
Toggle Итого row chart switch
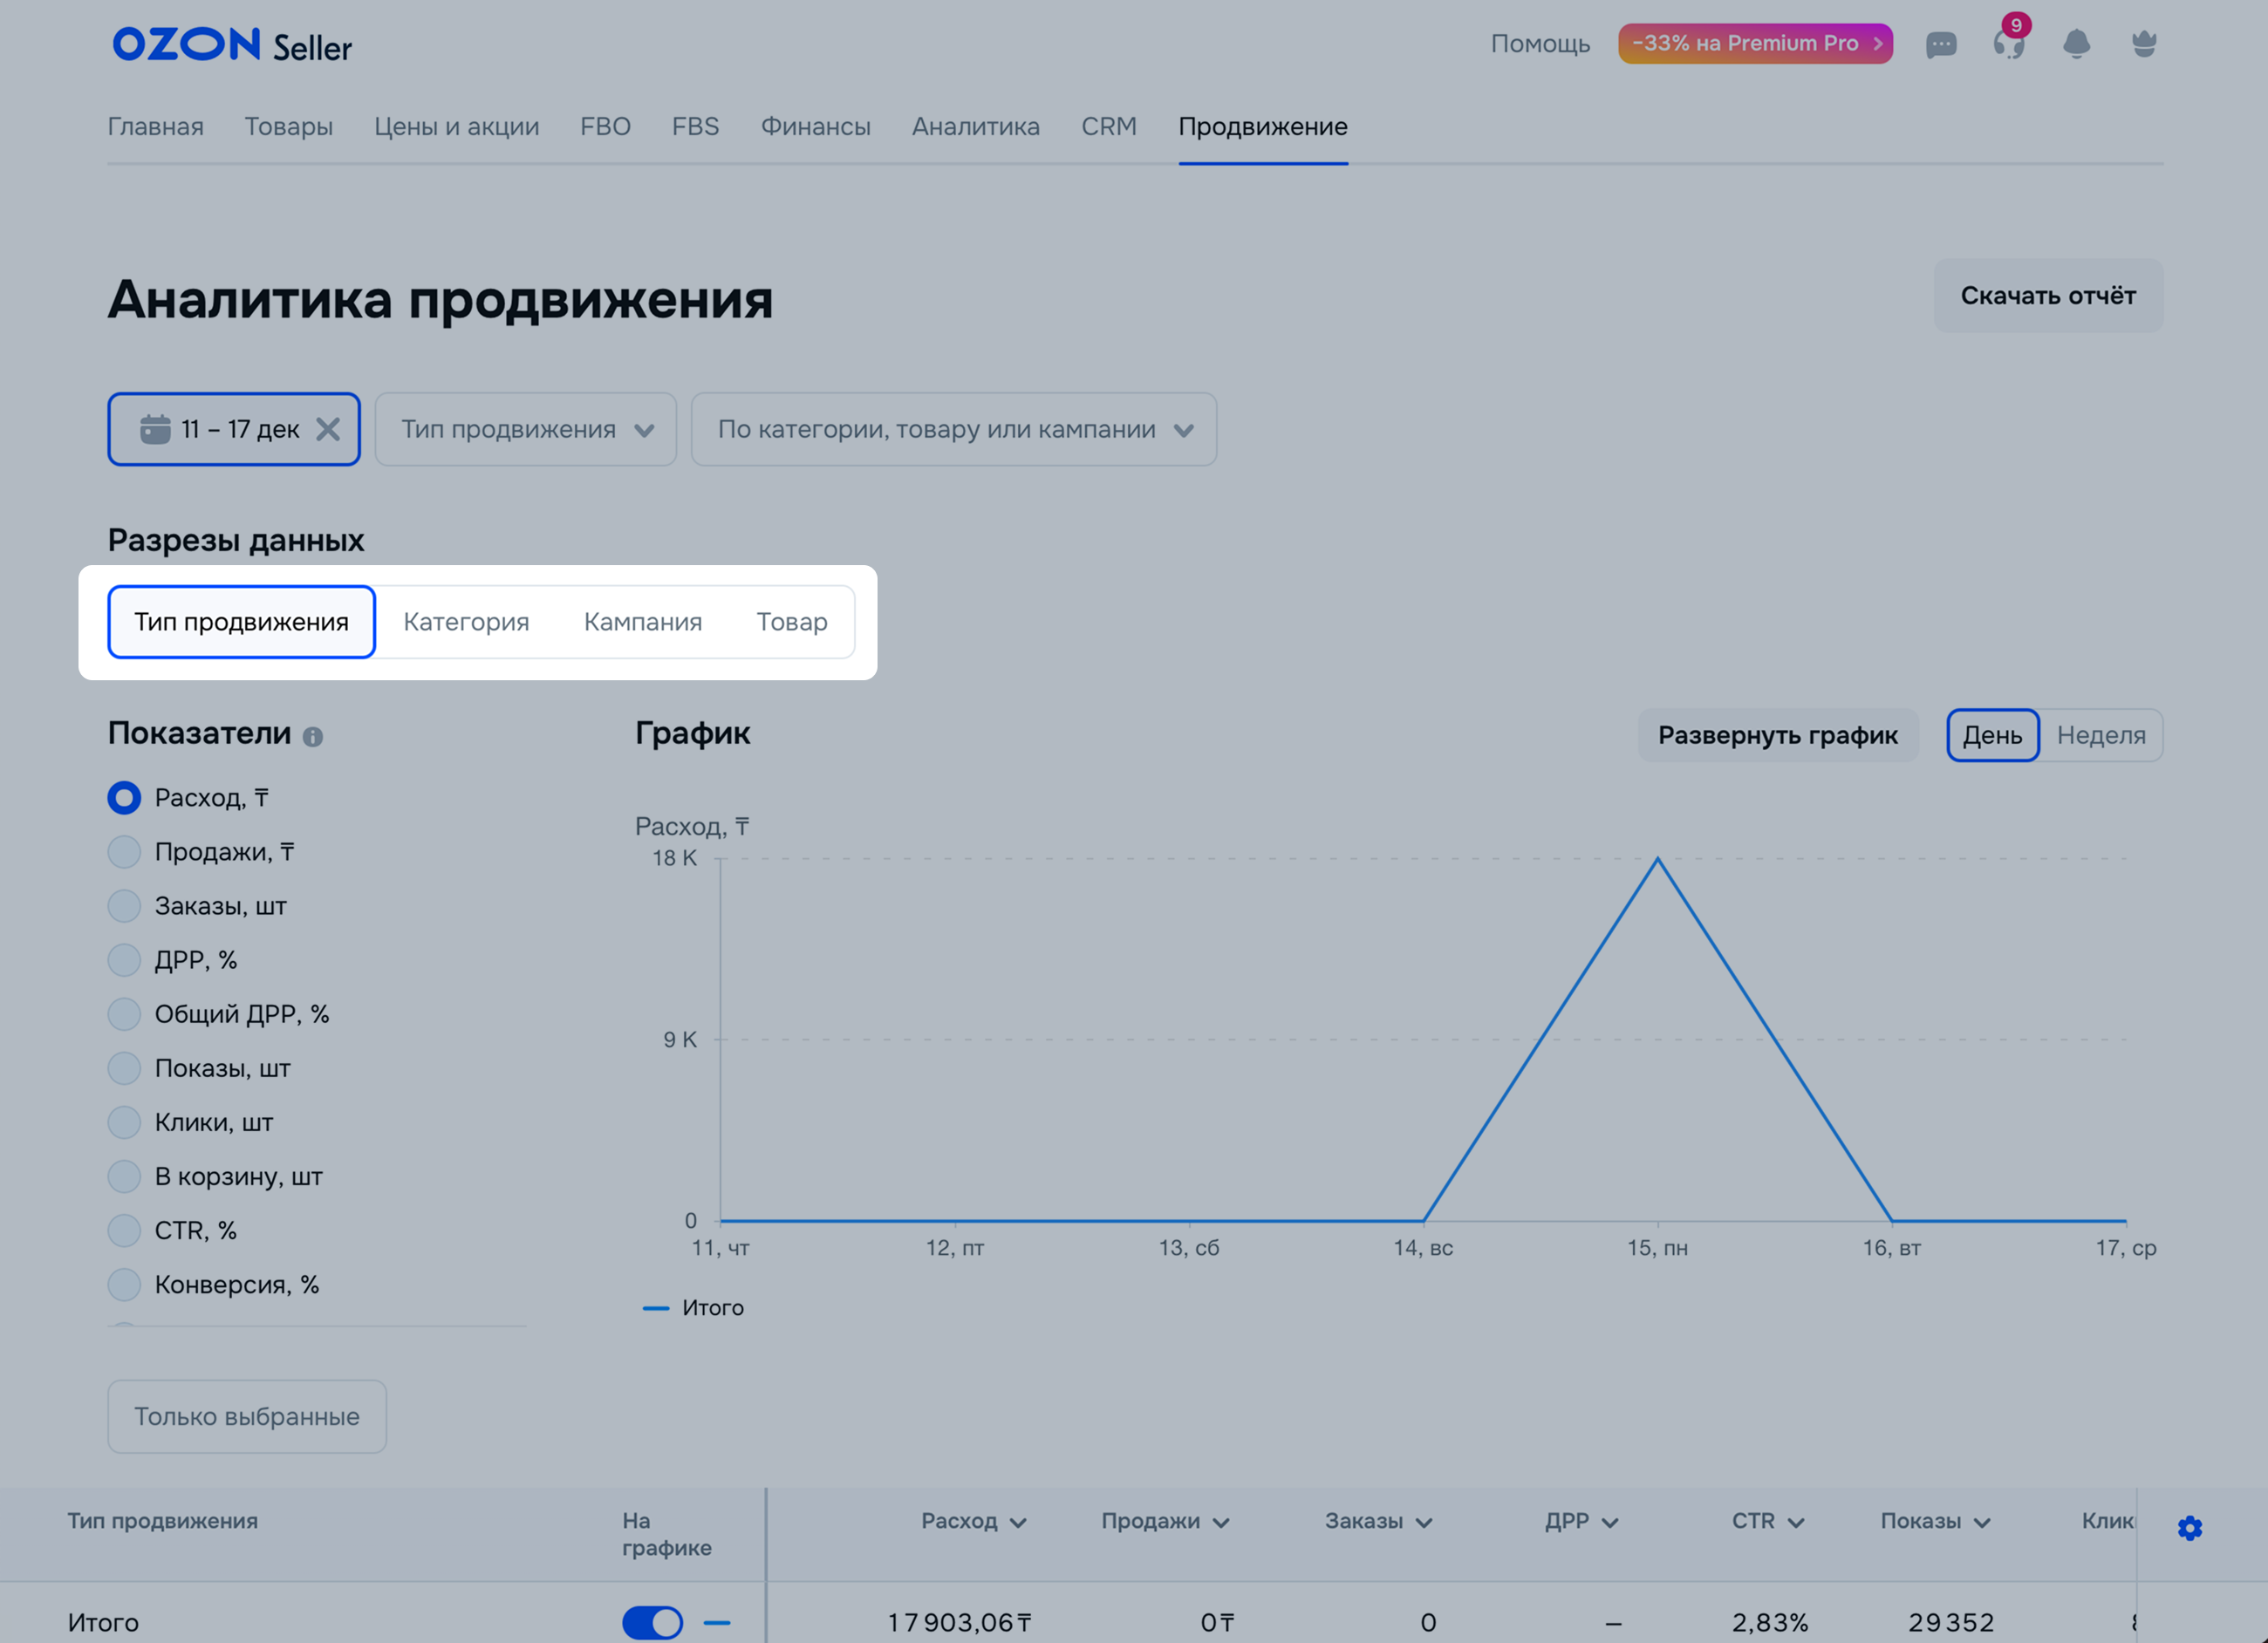pos(652,1622)
